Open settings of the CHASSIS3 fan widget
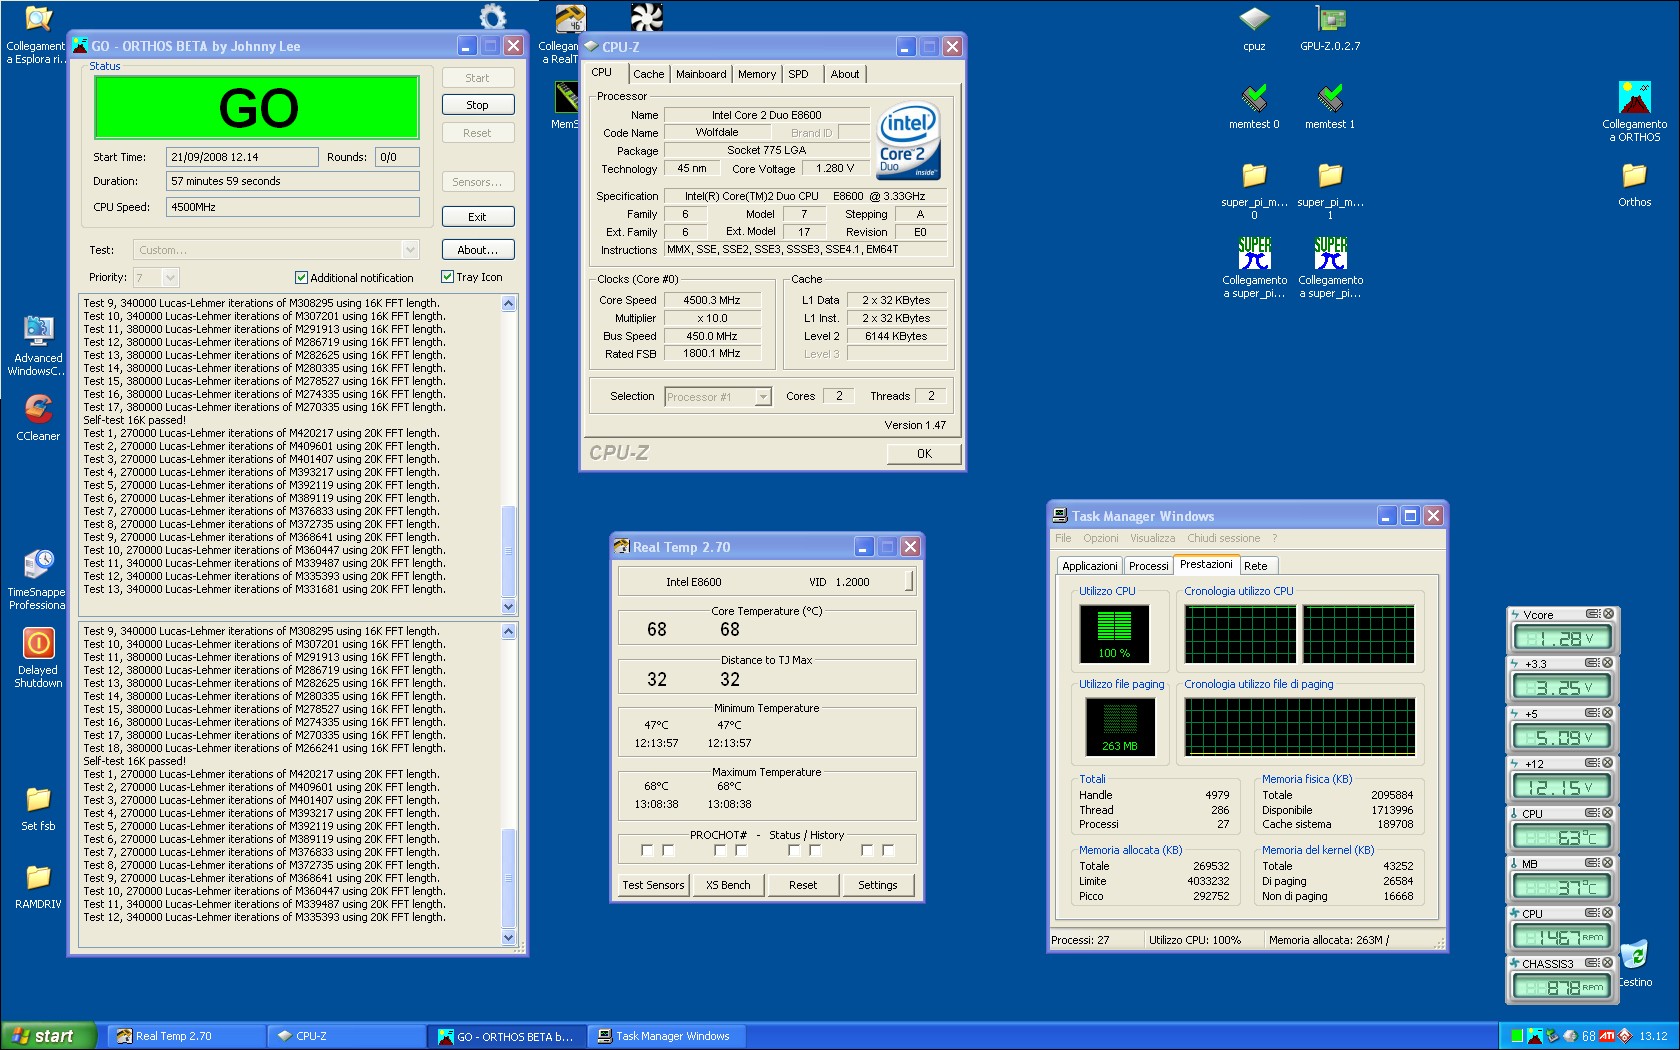 tap(1592, 963)
